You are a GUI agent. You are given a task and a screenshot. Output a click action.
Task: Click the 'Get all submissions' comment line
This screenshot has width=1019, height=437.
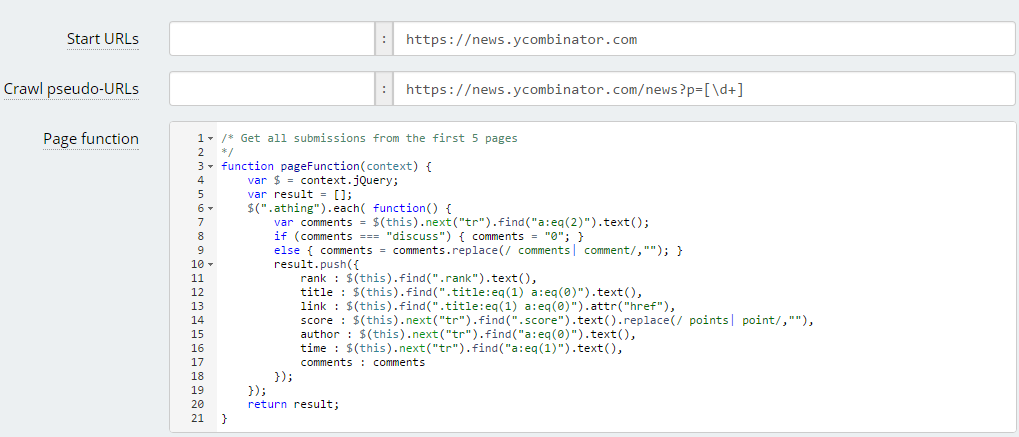tap(368, 139)
